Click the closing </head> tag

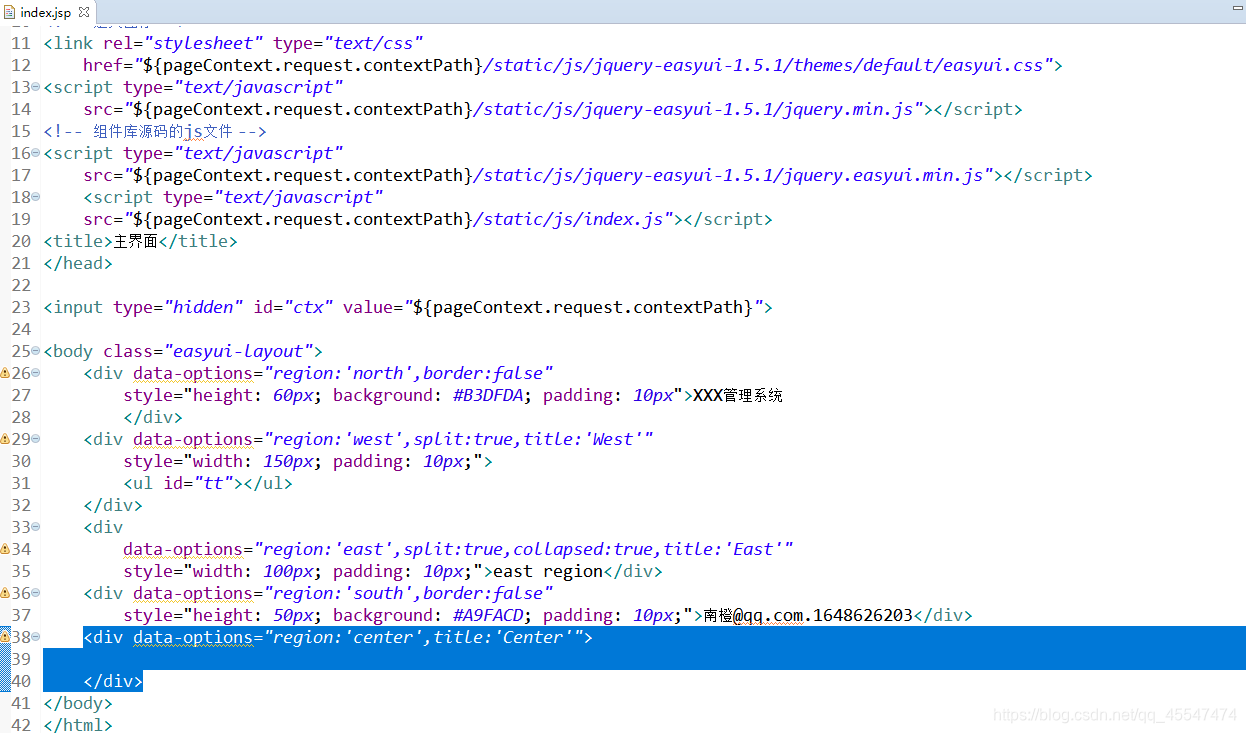pos(78,263)
